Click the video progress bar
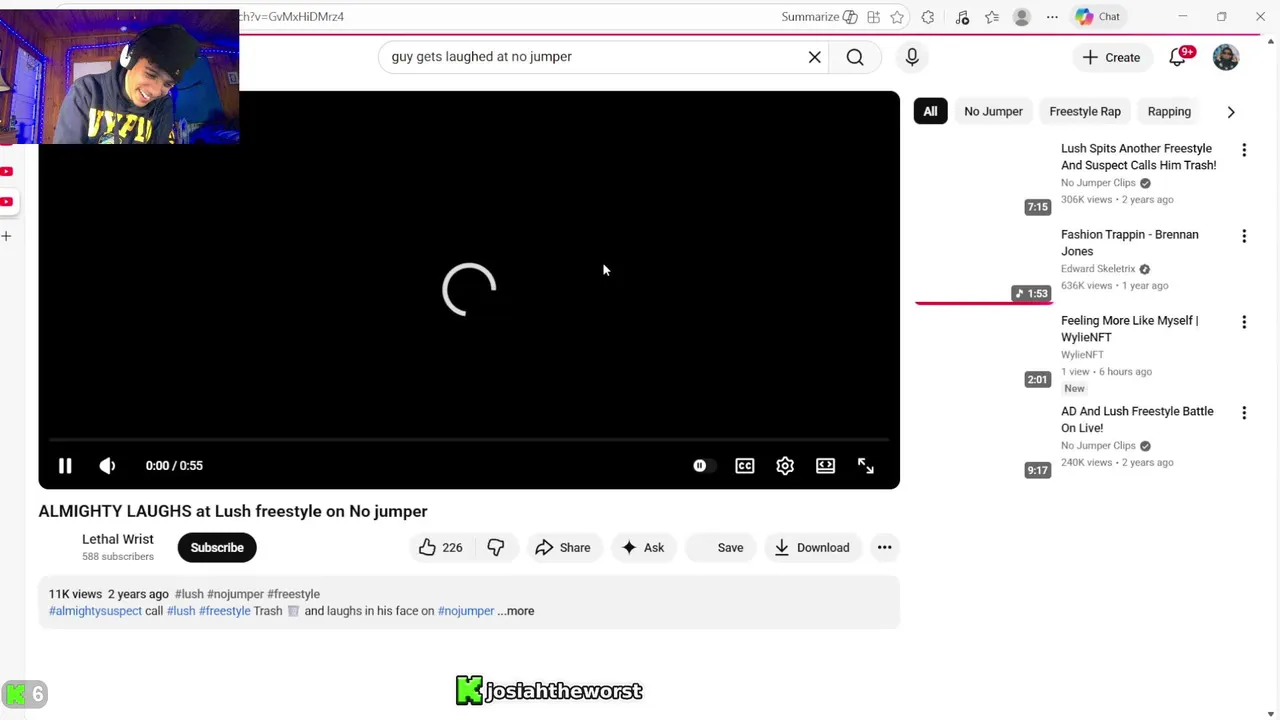The height and width of the screenshot is (720, 1280). pyautogui.click(x=469, y=439)
